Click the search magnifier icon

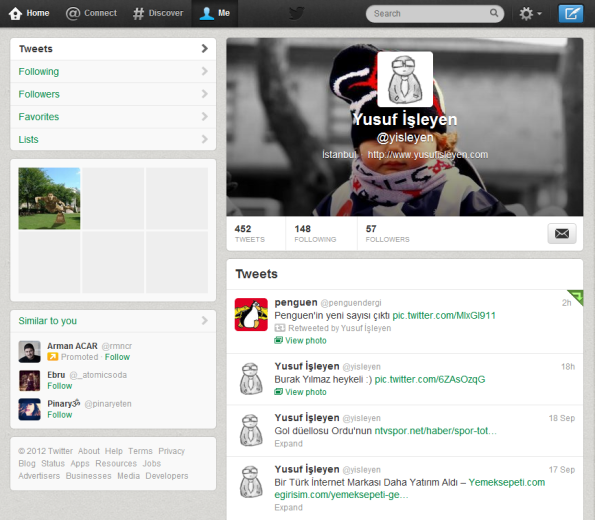click(x=494, y=13)
